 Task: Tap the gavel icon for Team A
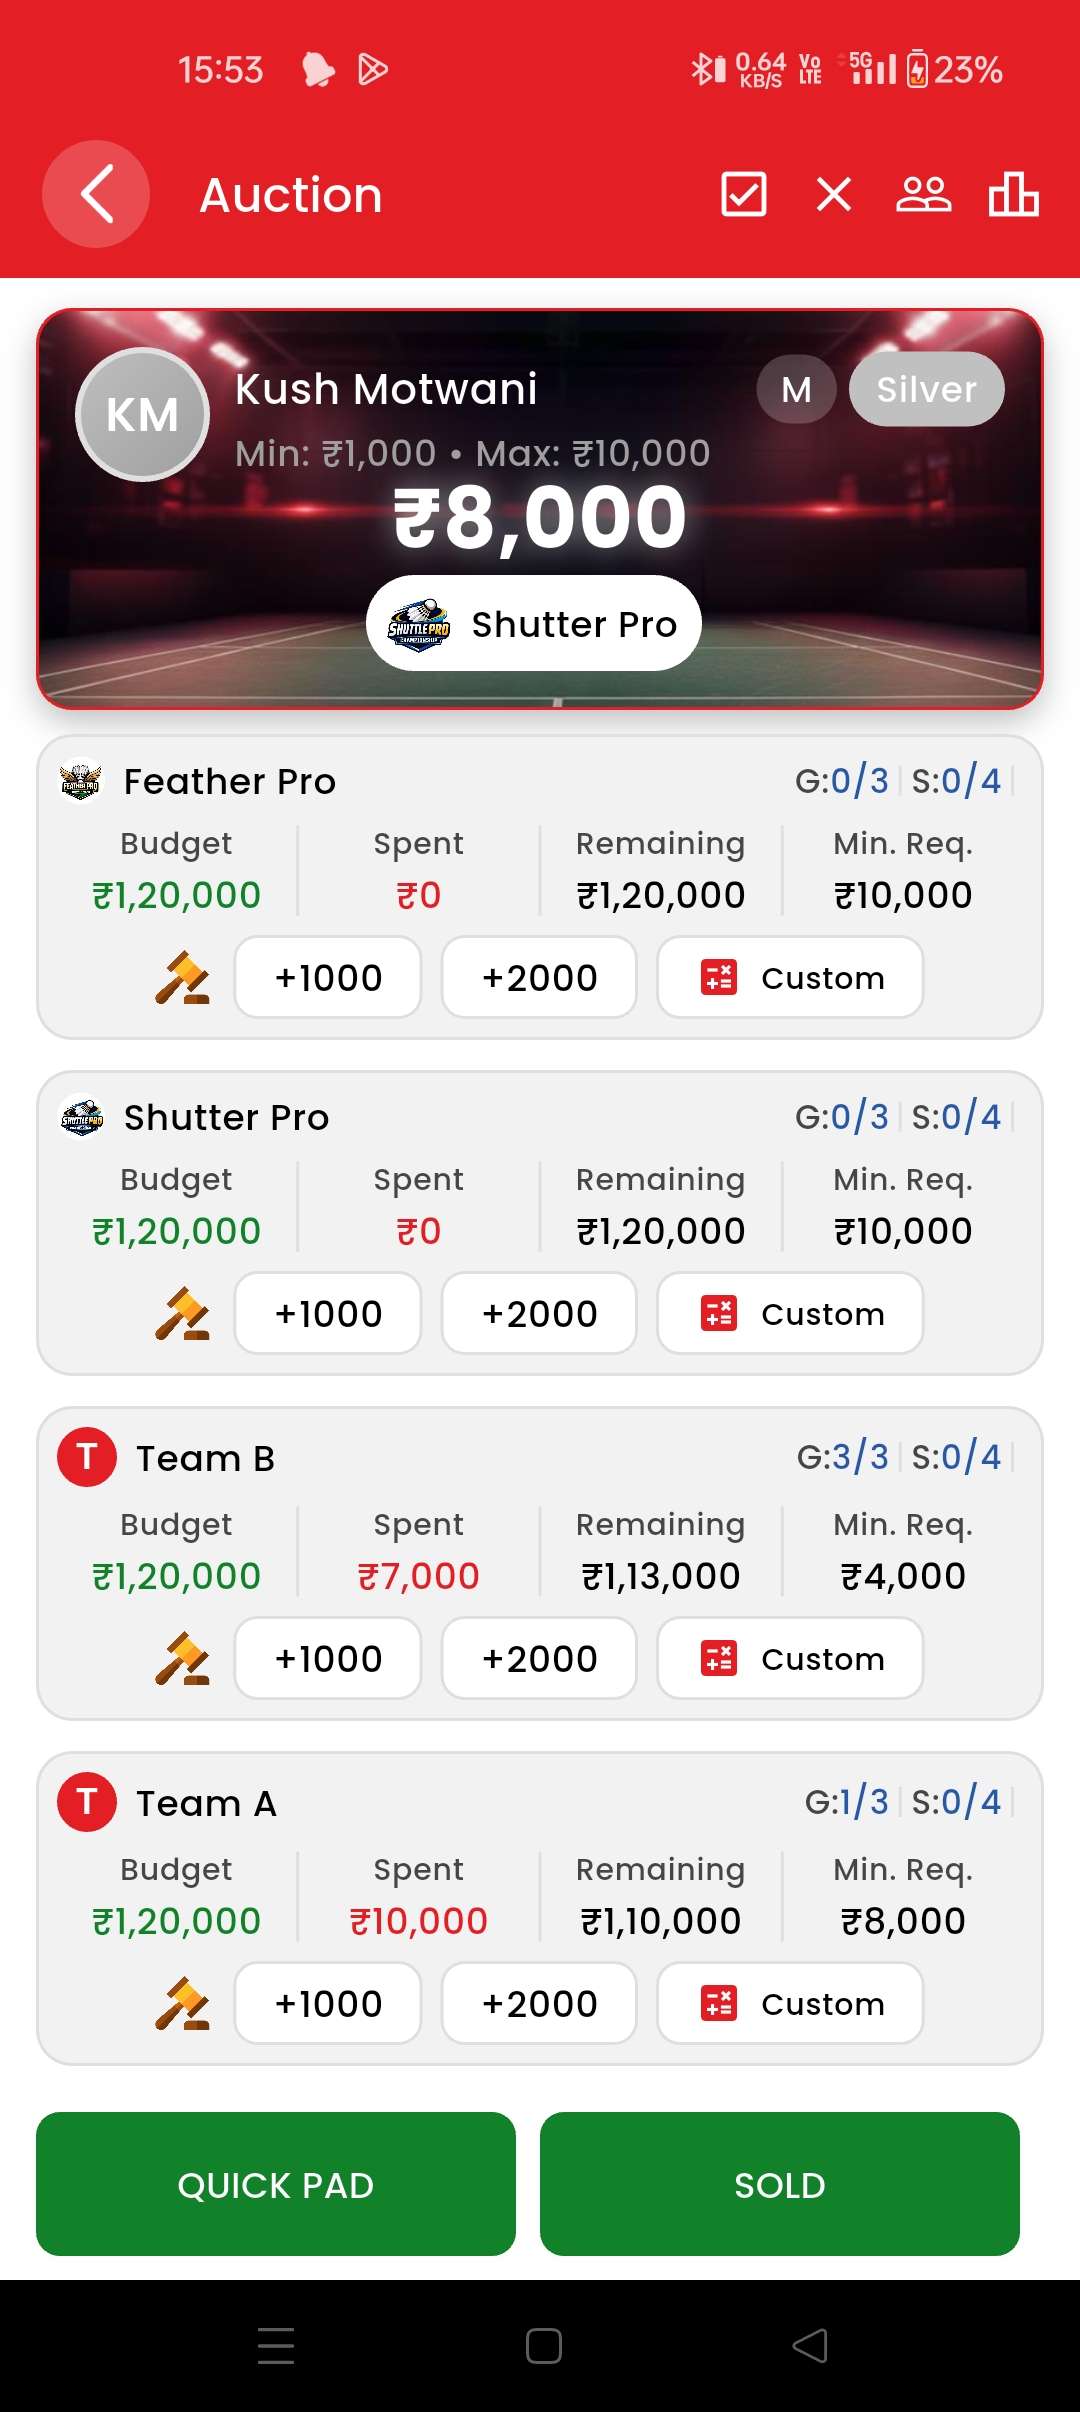tap(182, 2003)
